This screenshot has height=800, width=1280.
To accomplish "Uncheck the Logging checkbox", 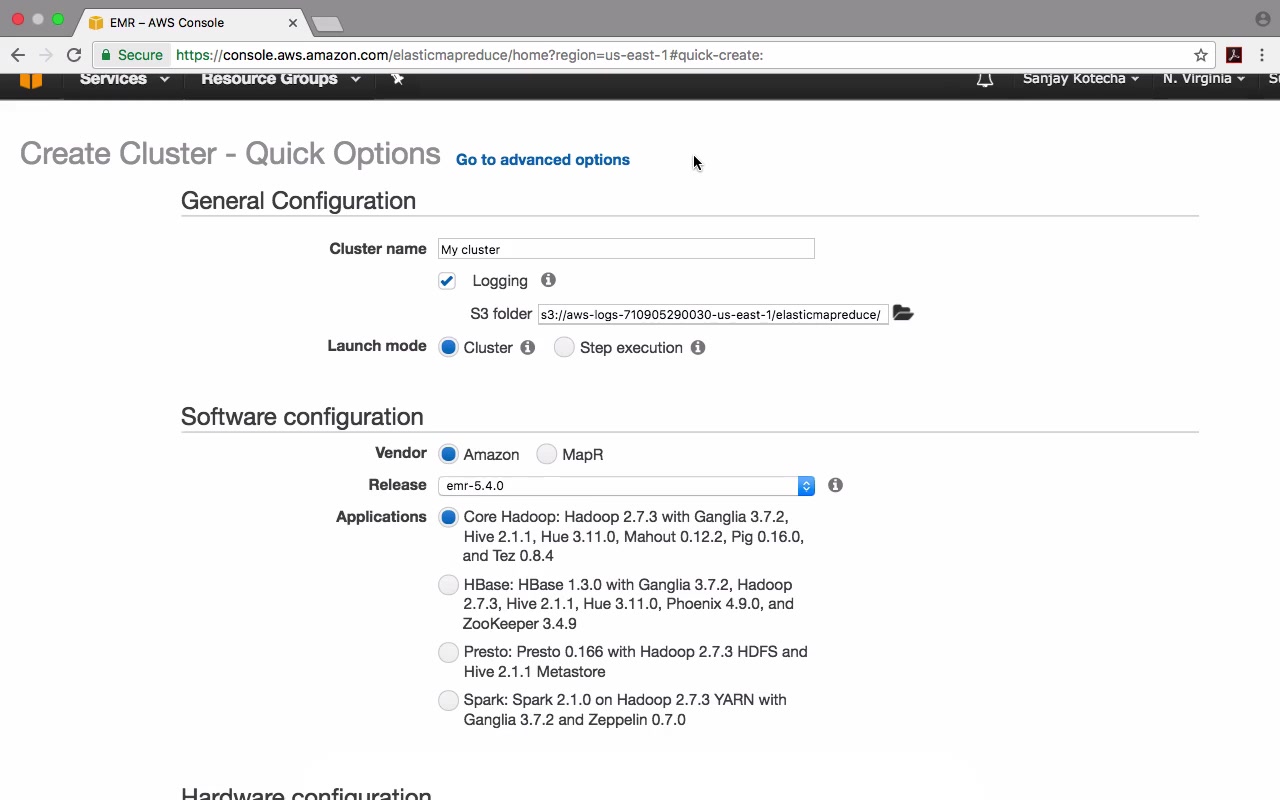I will tap(447, 281).
